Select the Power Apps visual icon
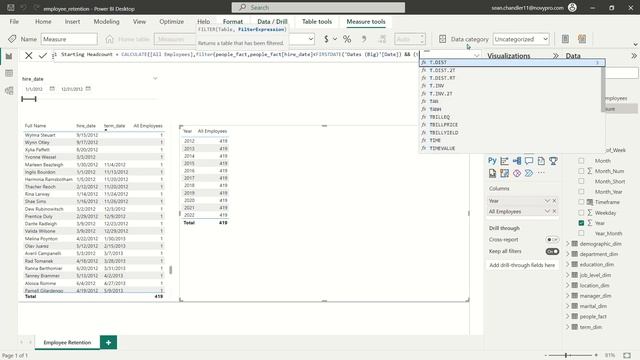This screenshot has height=360, width=640. click(504, 173)
